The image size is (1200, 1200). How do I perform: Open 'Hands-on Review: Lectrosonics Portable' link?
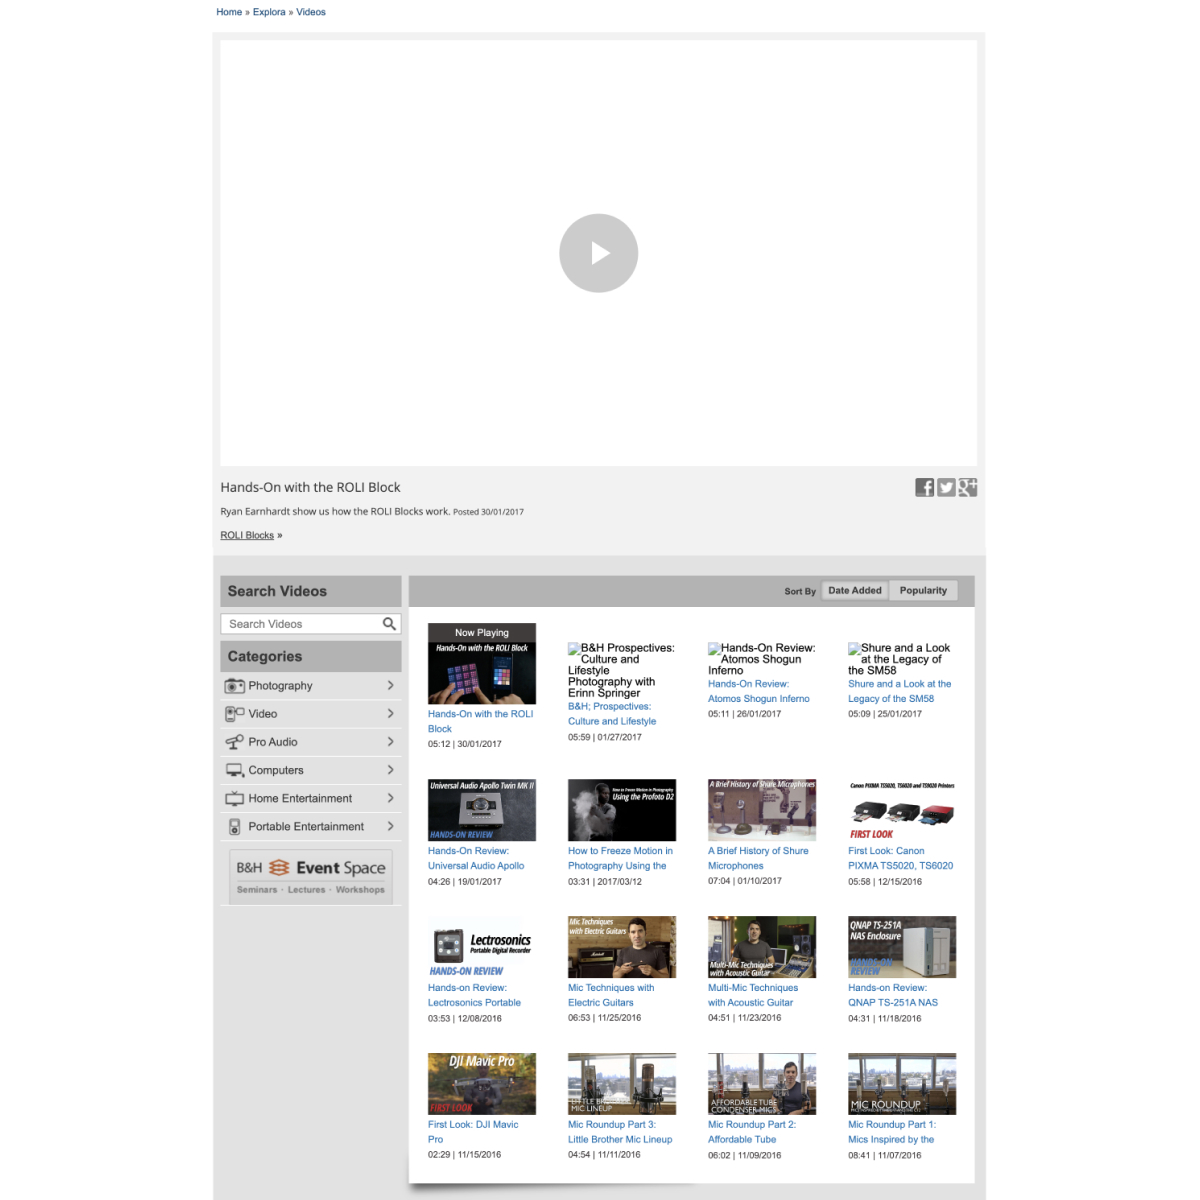[474, 995]
